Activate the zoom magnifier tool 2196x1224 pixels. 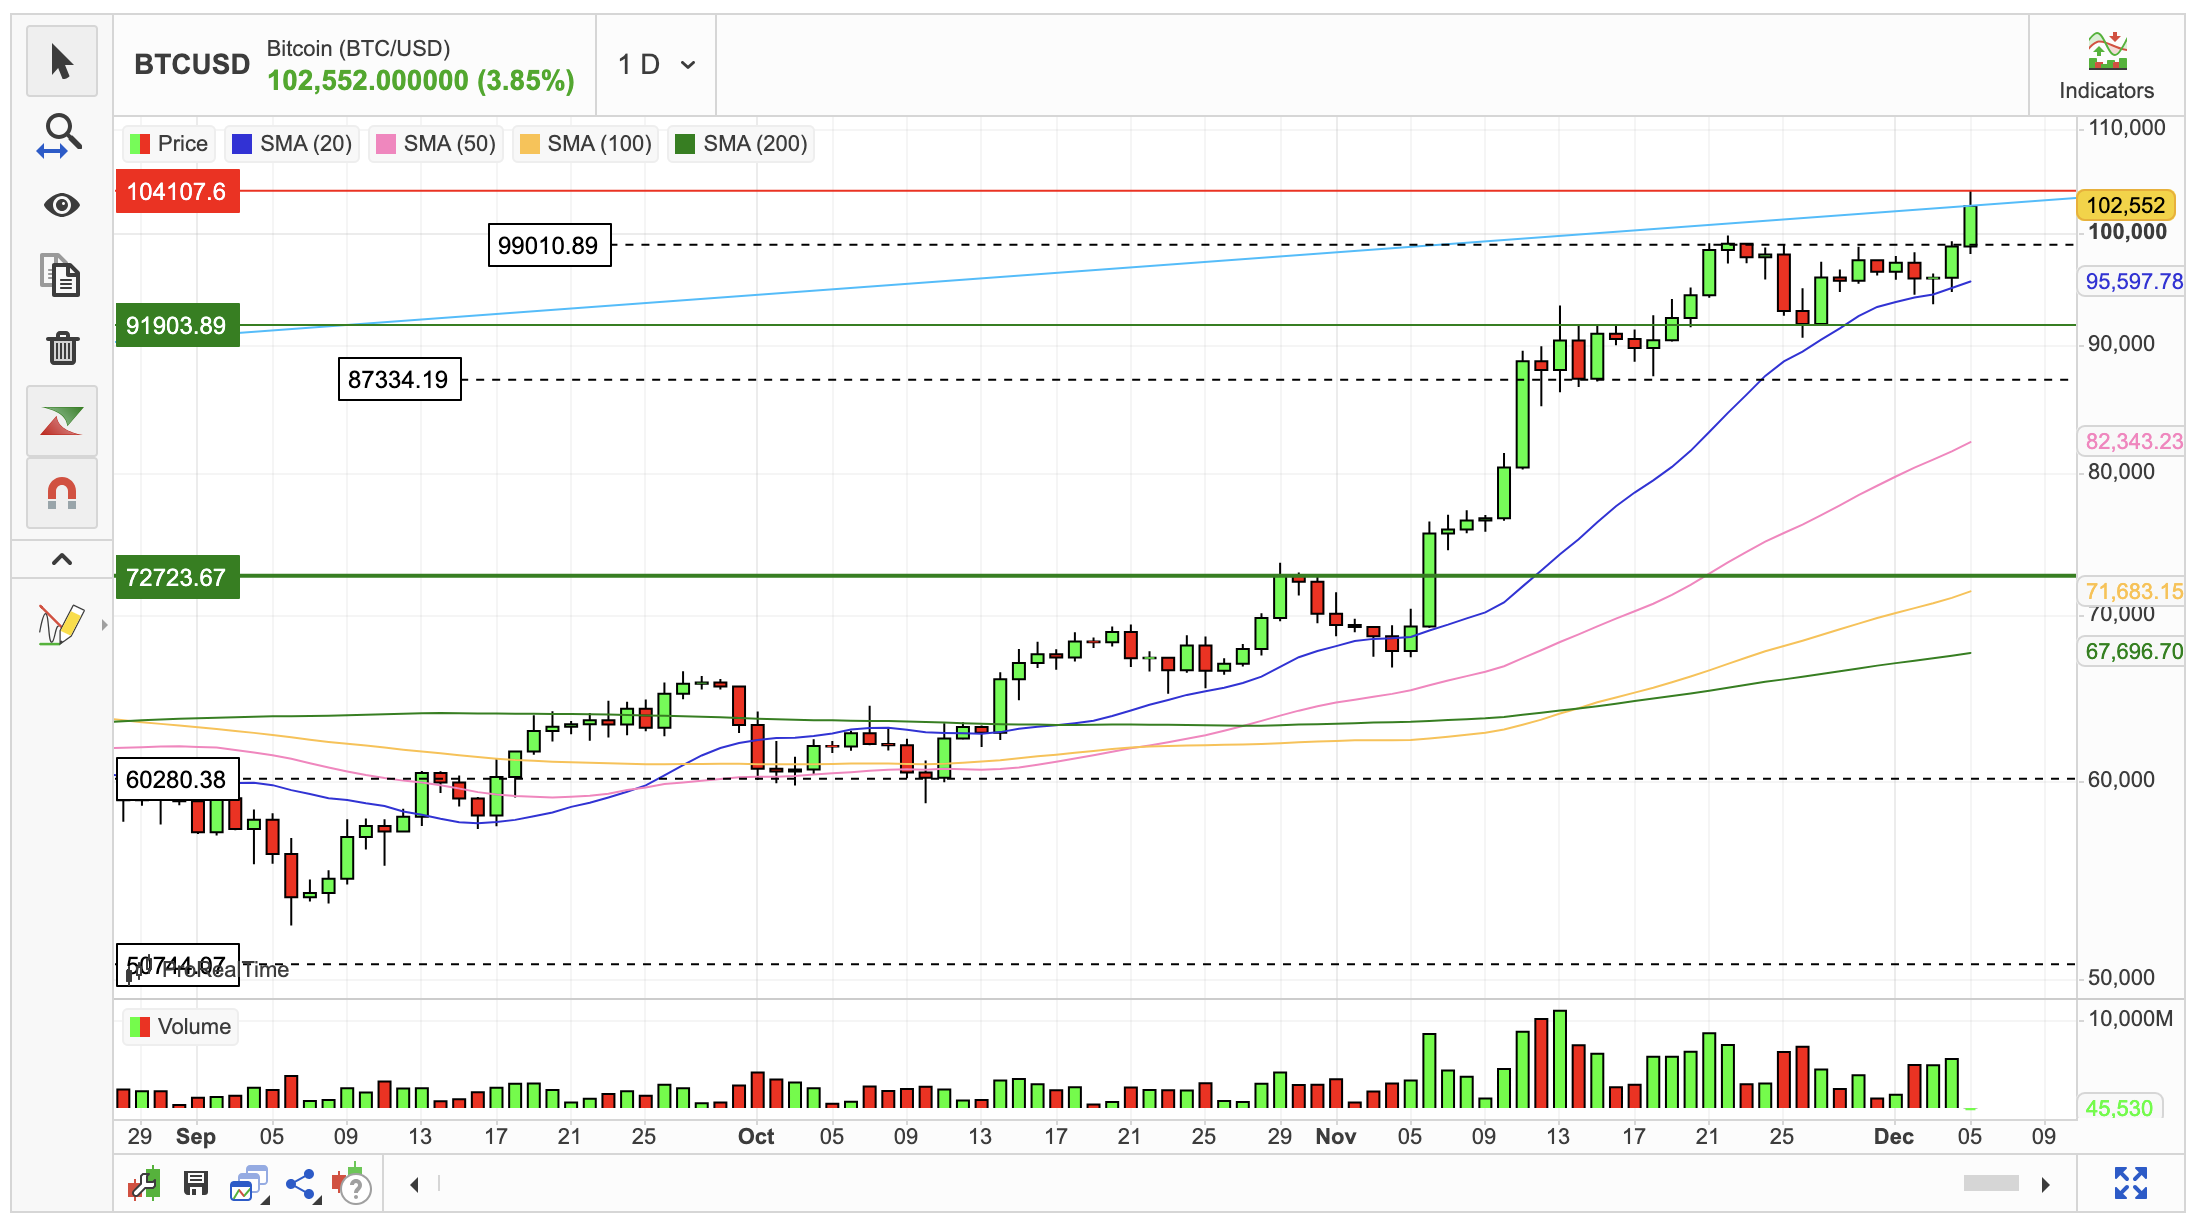coord(62,135)
